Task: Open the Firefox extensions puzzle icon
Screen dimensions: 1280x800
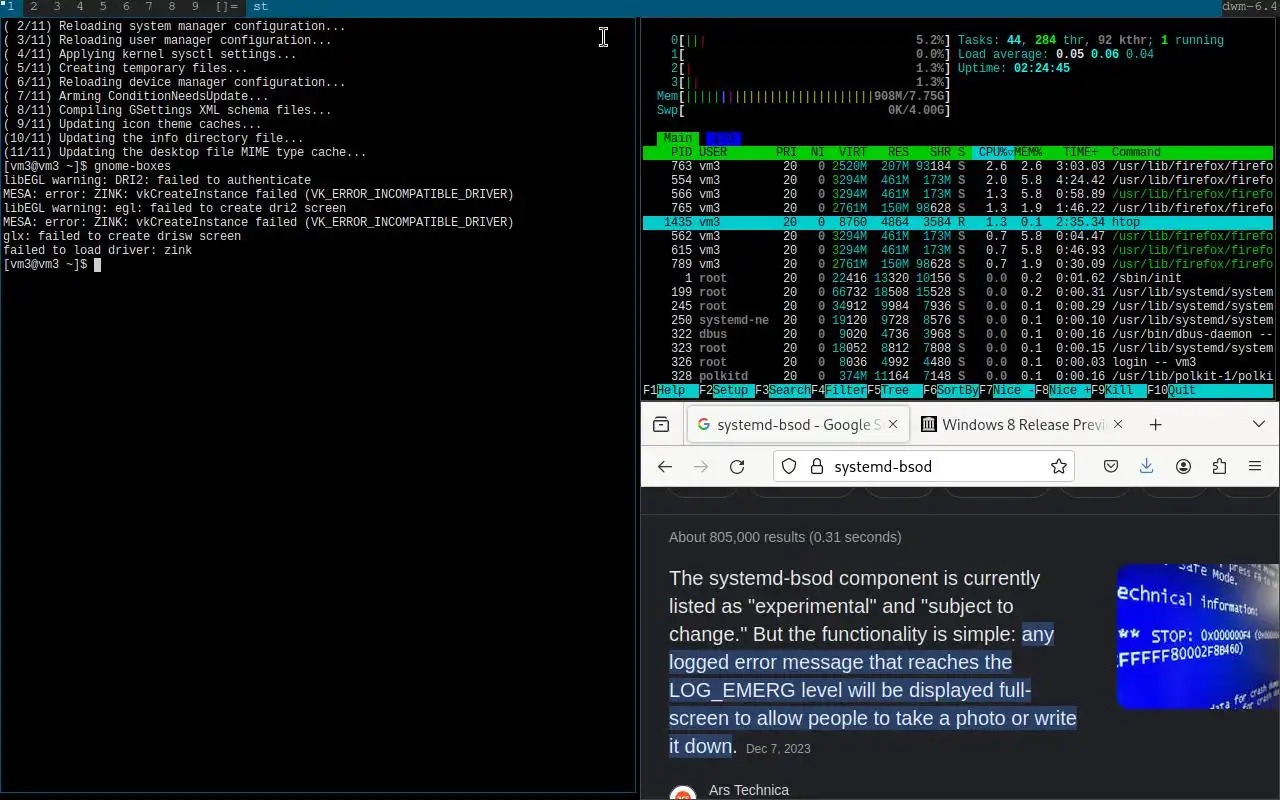Action: tap(1219, 466)
